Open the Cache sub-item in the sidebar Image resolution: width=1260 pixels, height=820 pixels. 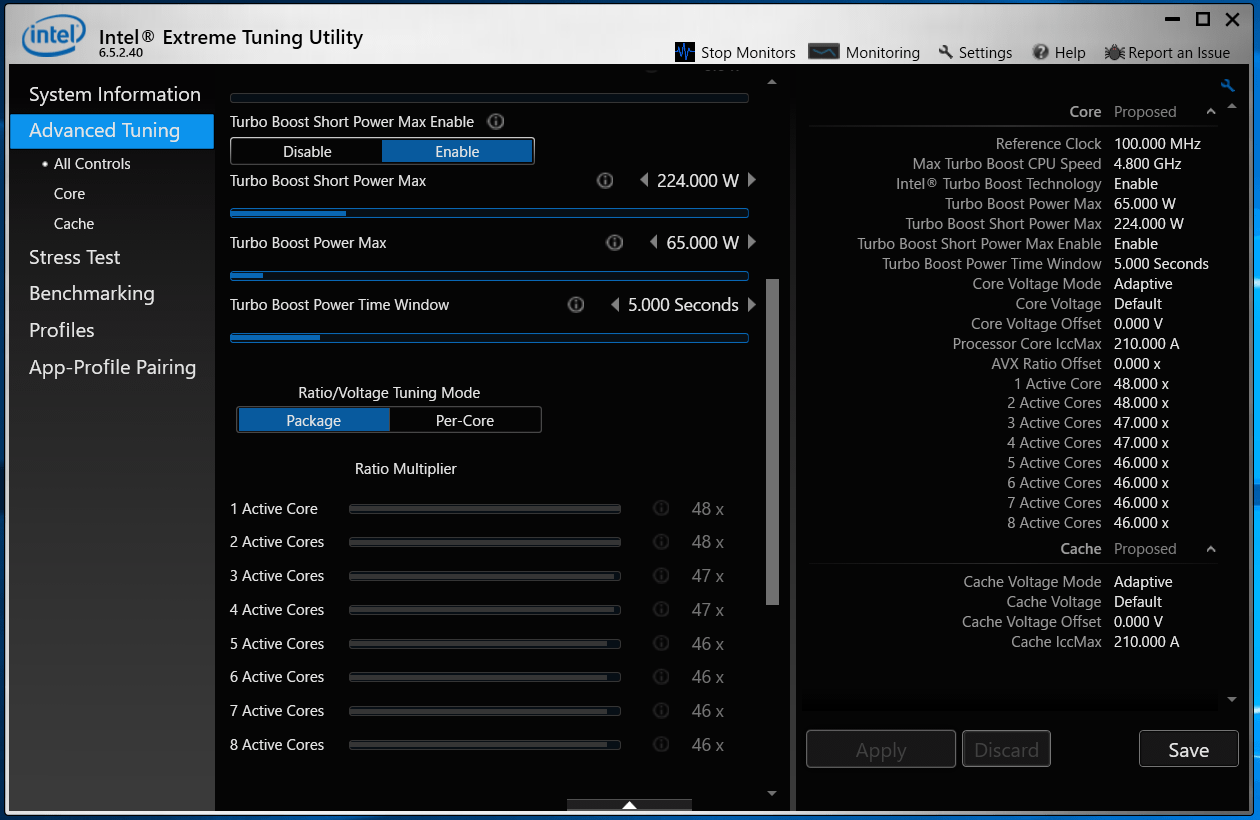click(74, 224)
